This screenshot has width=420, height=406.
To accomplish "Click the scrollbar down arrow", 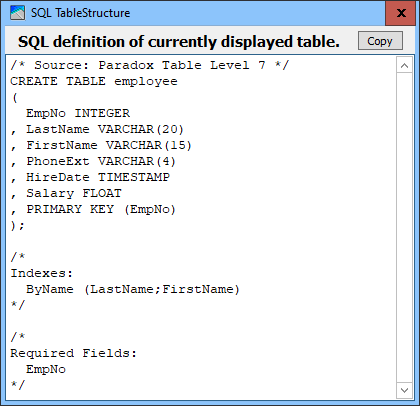I will click(x=404, y=390).
